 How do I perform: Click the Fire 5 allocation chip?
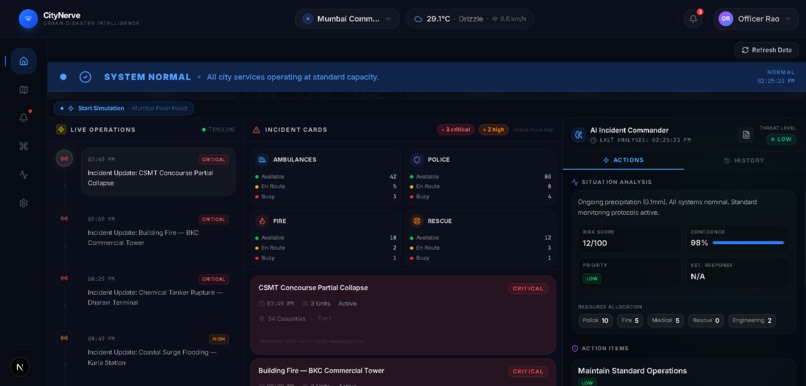click(x=630, y=321)
